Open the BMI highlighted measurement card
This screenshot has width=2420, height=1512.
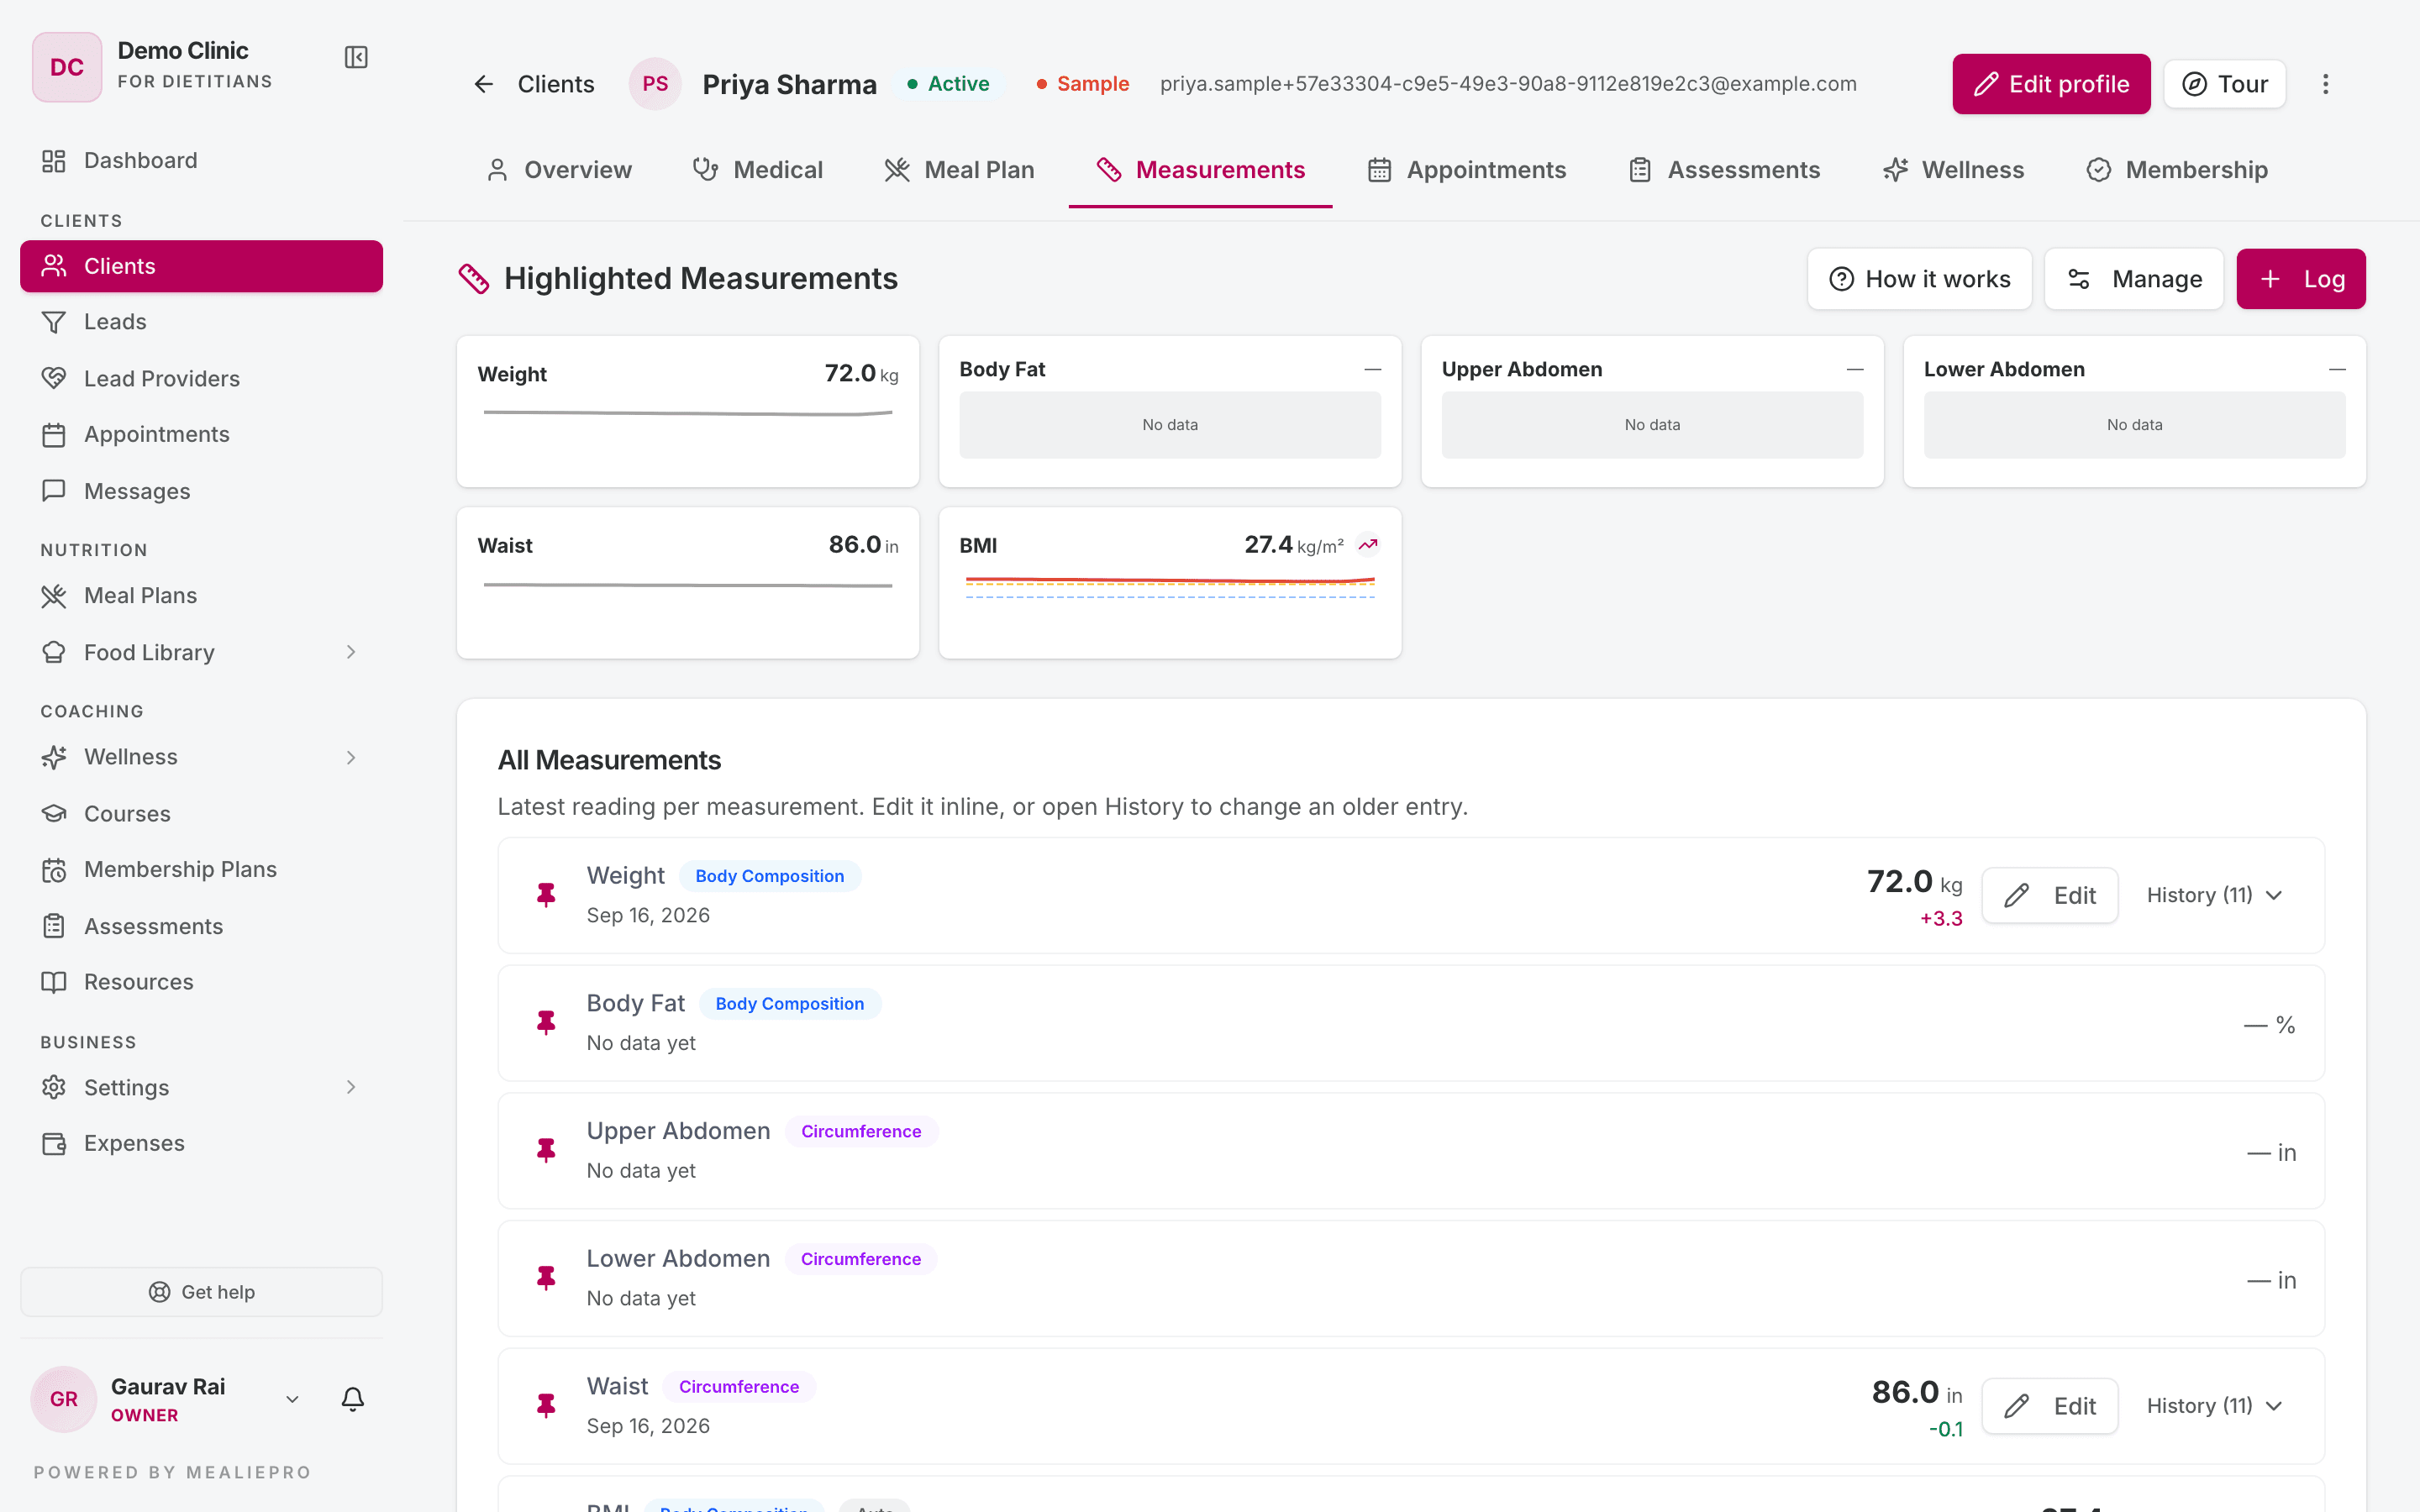1170,583
